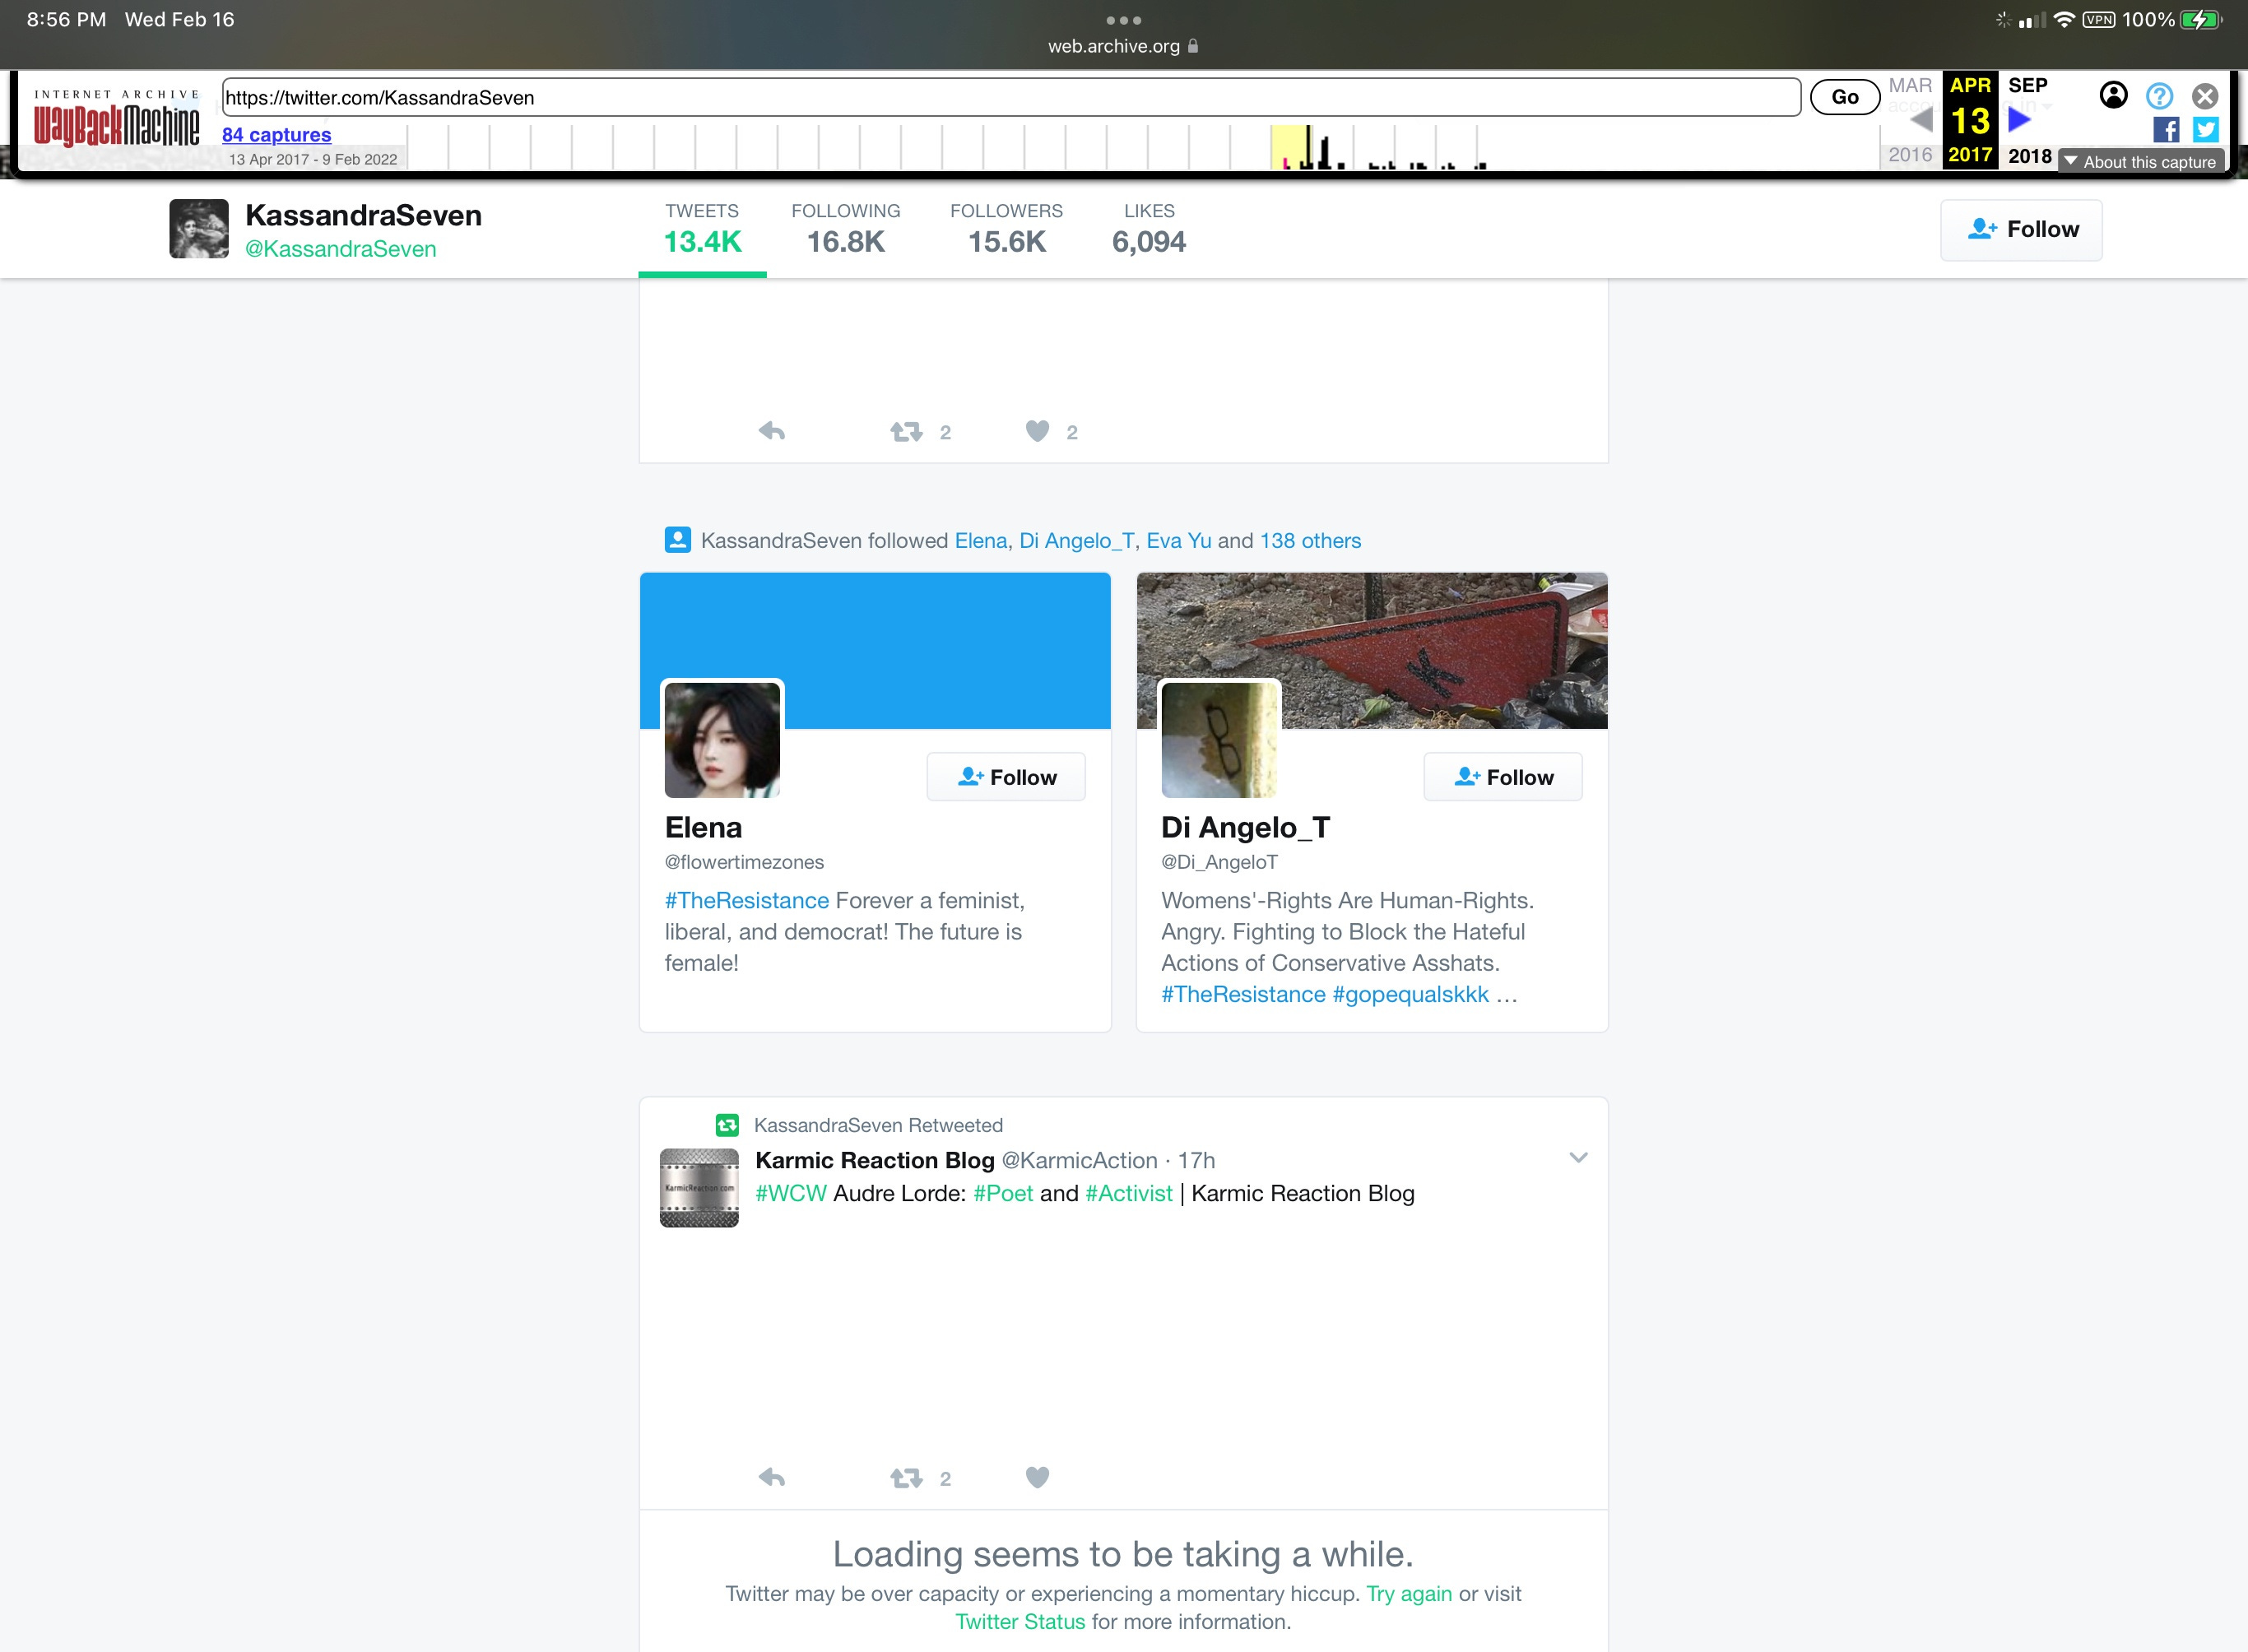
Task: Follow KassandraSeven from the header
Action: 2021,229
